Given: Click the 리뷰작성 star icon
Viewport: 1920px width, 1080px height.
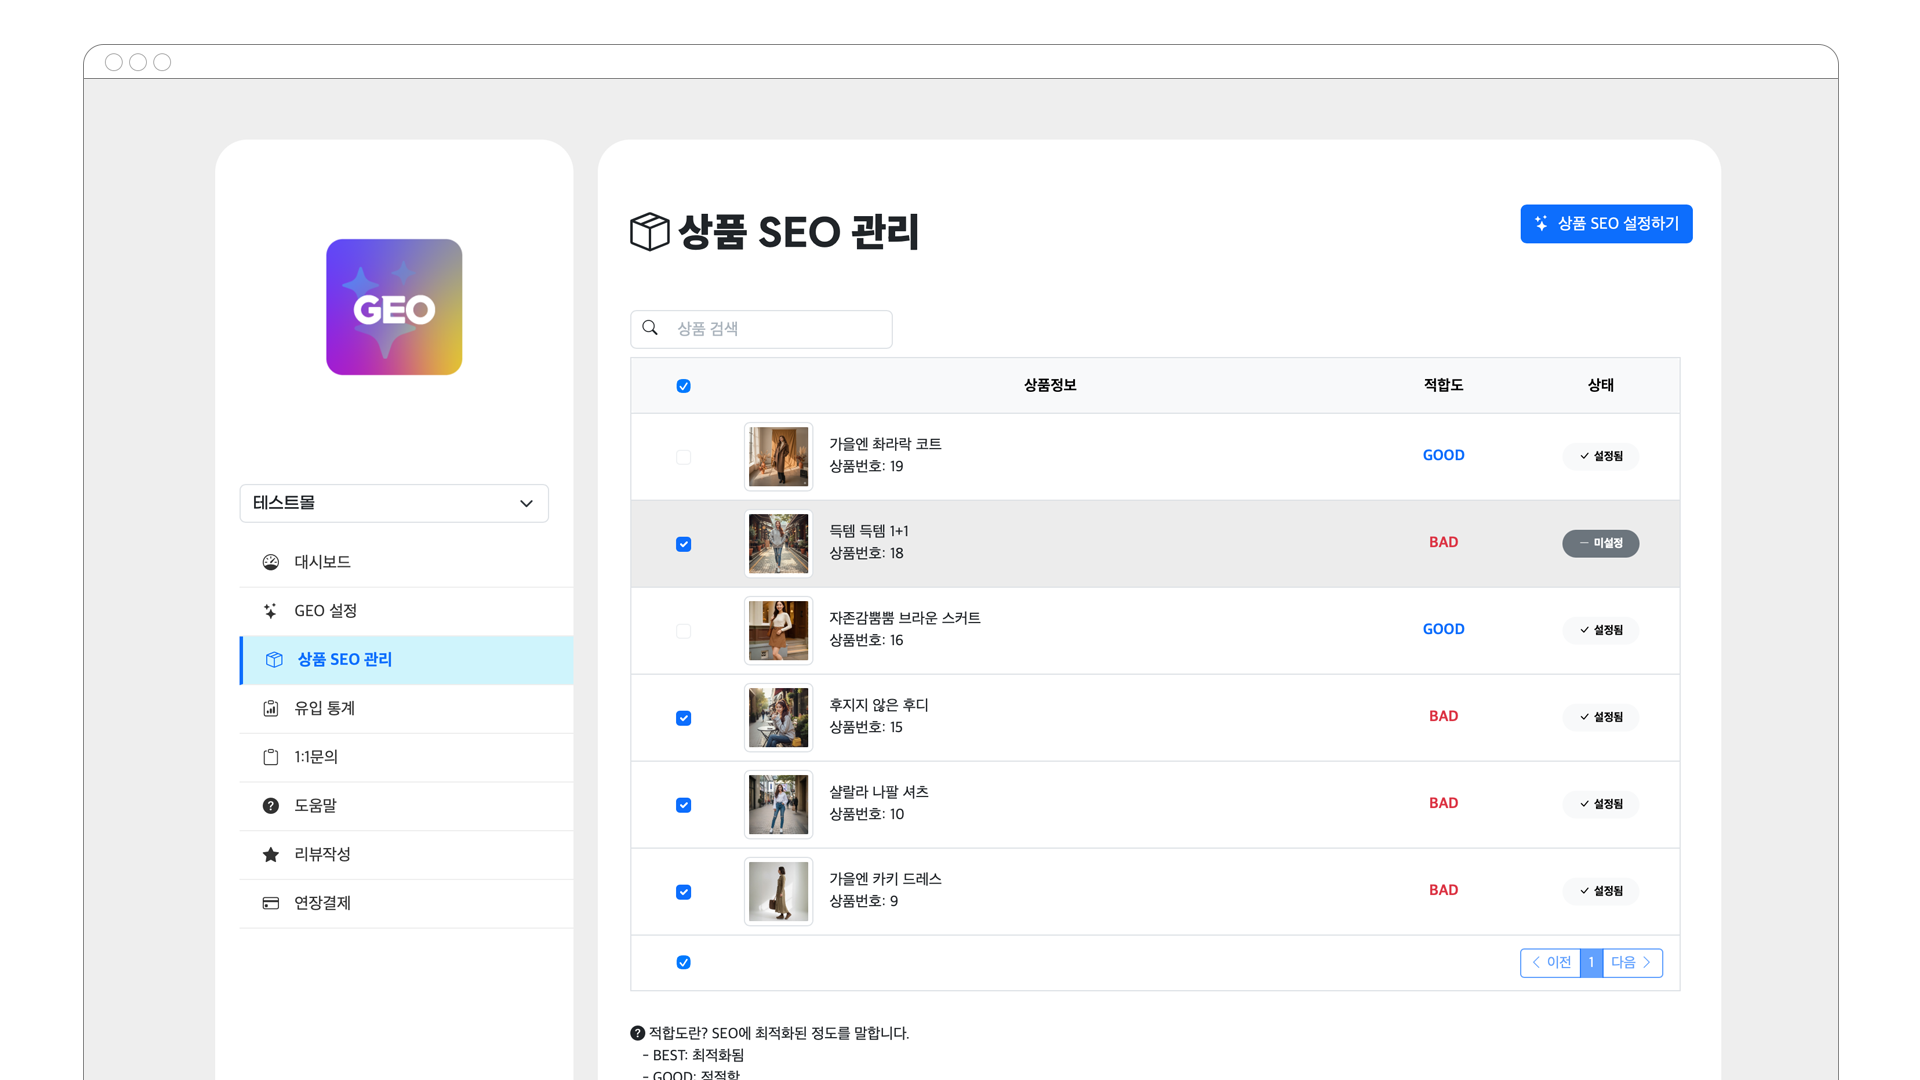Looking at the screenshot, I should click(x=270, y=854).
